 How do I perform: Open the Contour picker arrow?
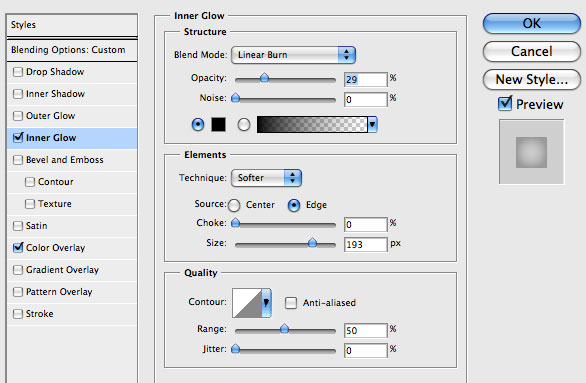(266, 303)
